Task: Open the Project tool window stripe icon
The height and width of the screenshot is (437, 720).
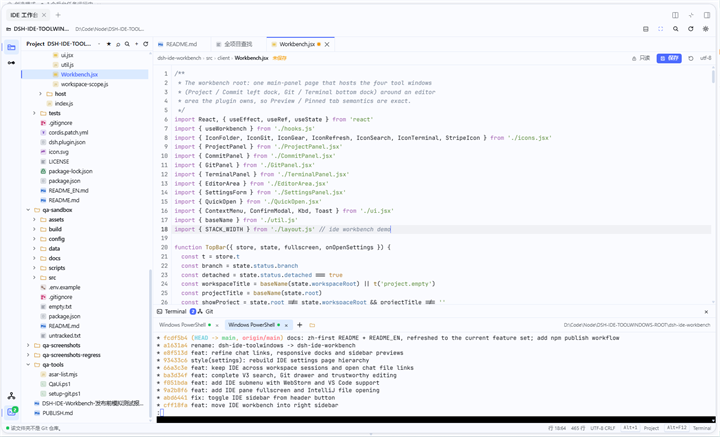Action: (11, 47)
